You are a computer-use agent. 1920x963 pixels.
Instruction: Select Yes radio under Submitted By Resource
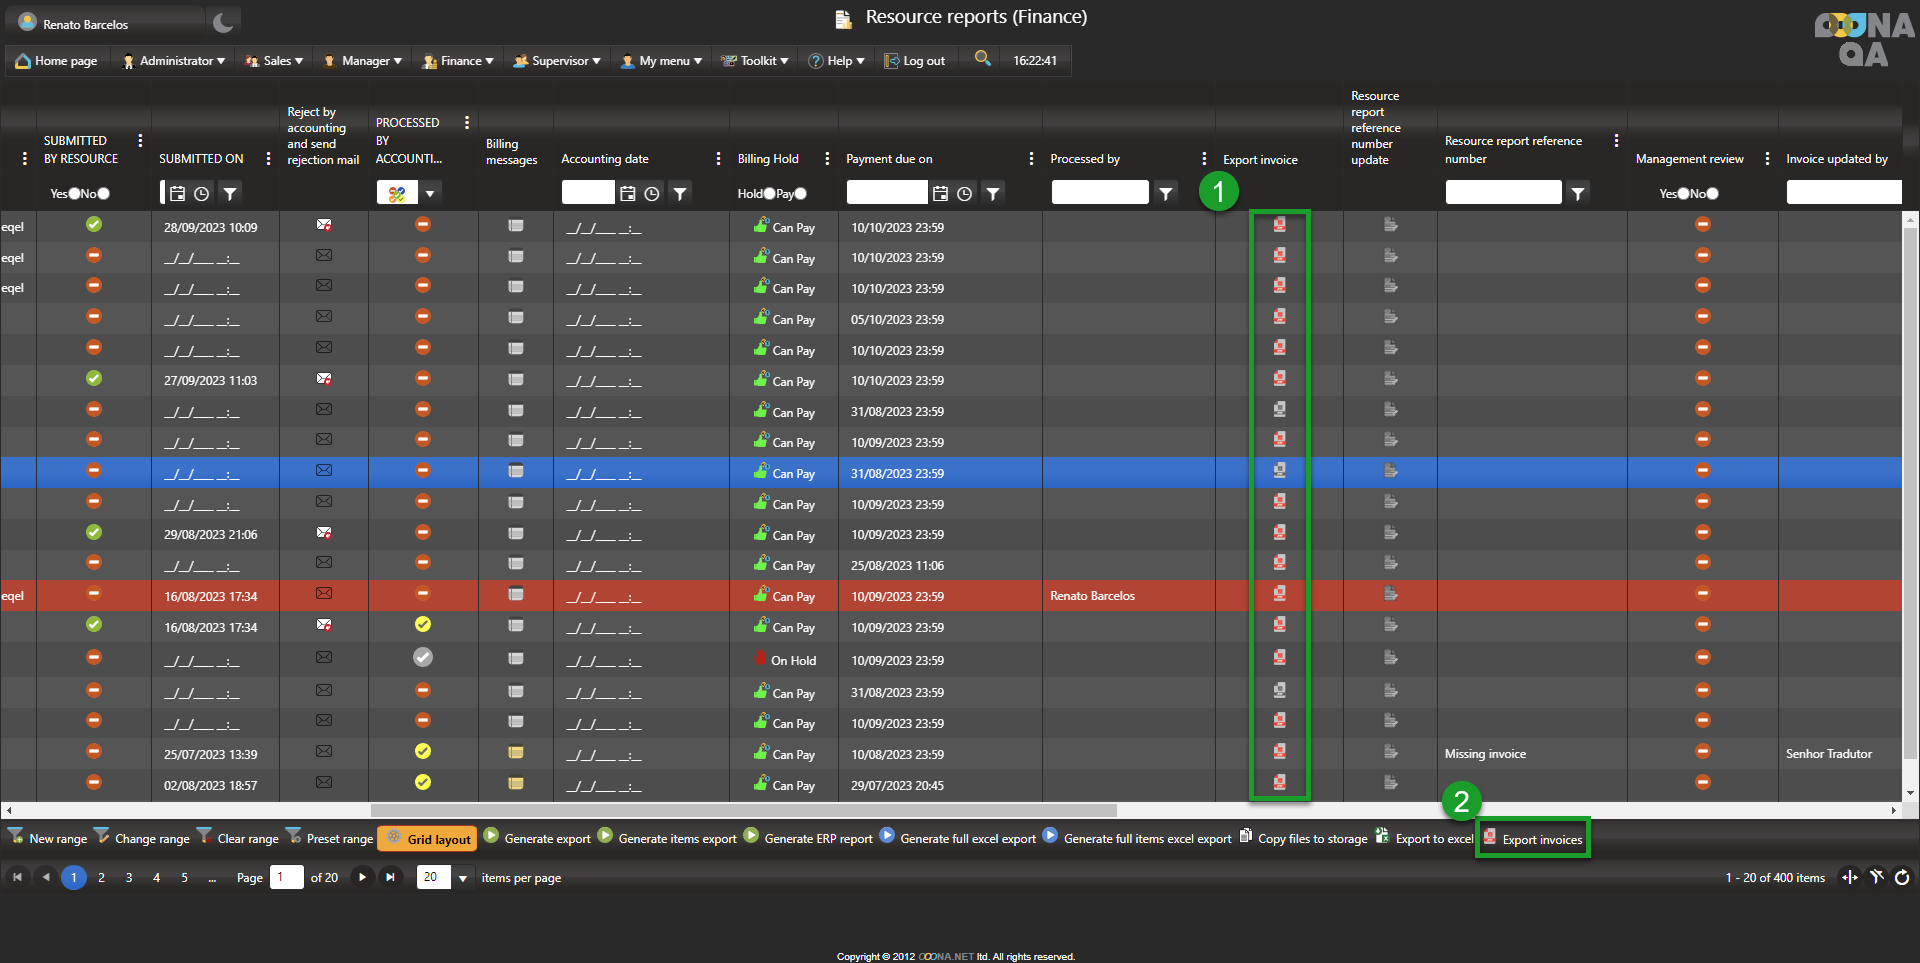(x=74, y=194)
